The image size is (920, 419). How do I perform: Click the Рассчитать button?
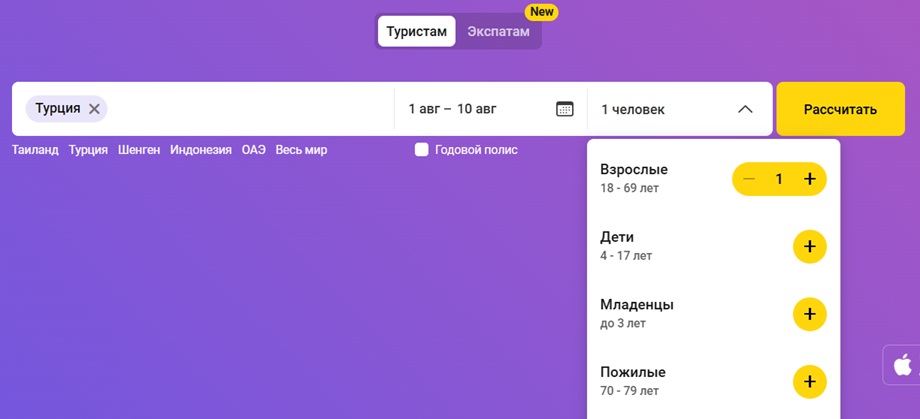point(840,109)
